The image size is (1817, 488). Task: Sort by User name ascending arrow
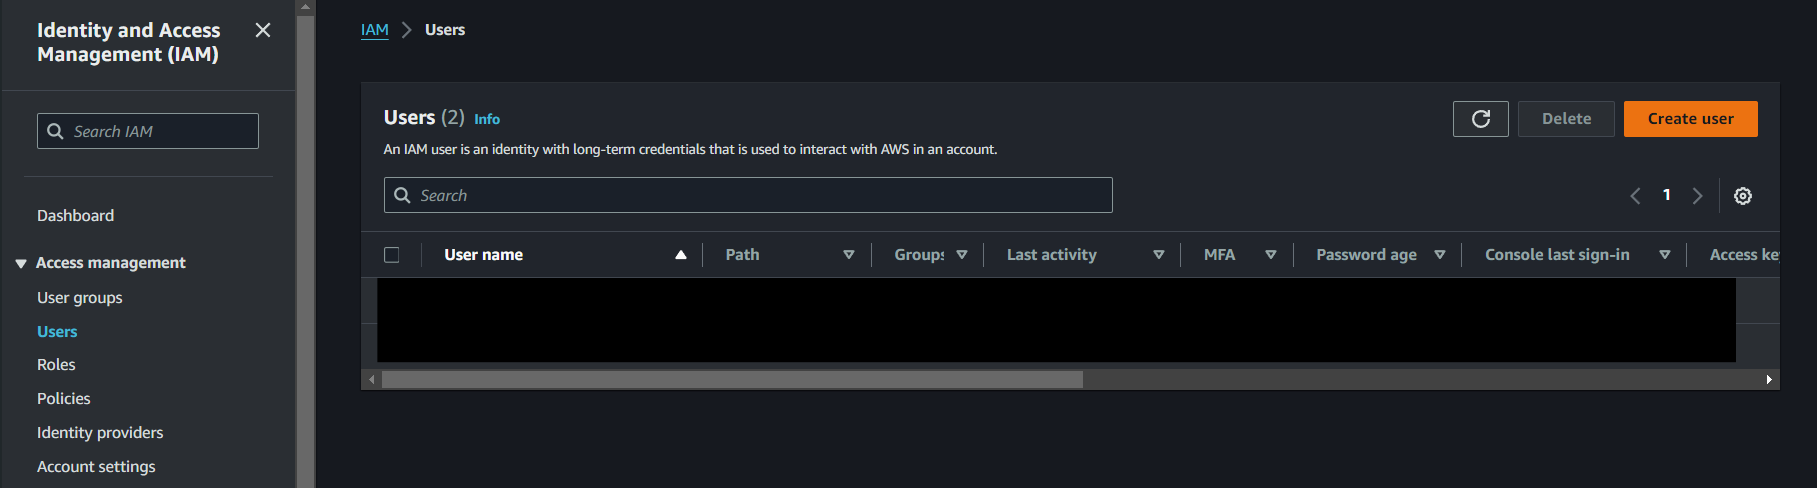[680, 255]
